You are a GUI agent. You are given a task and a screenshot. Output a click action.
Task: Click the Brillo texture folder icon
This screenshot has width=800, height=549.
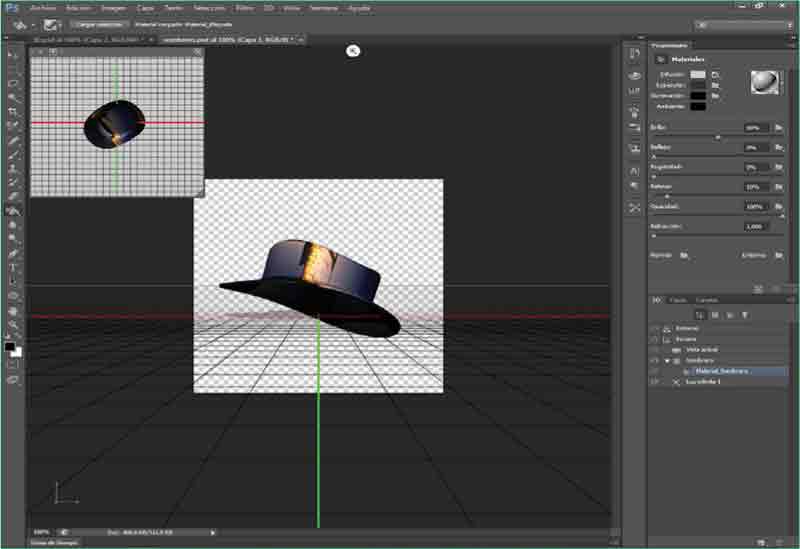point(778,128)
